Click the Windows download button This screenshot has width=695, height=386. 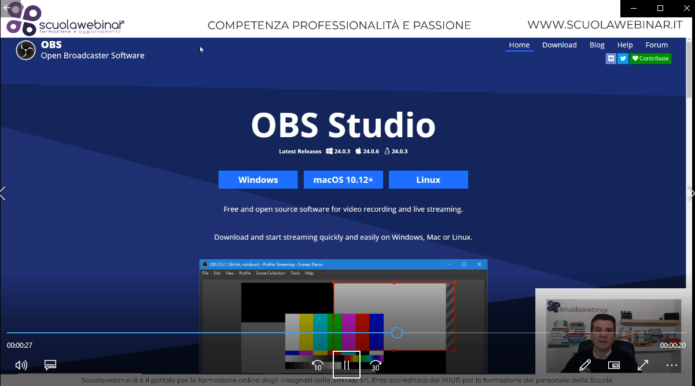tap(258, 180)
